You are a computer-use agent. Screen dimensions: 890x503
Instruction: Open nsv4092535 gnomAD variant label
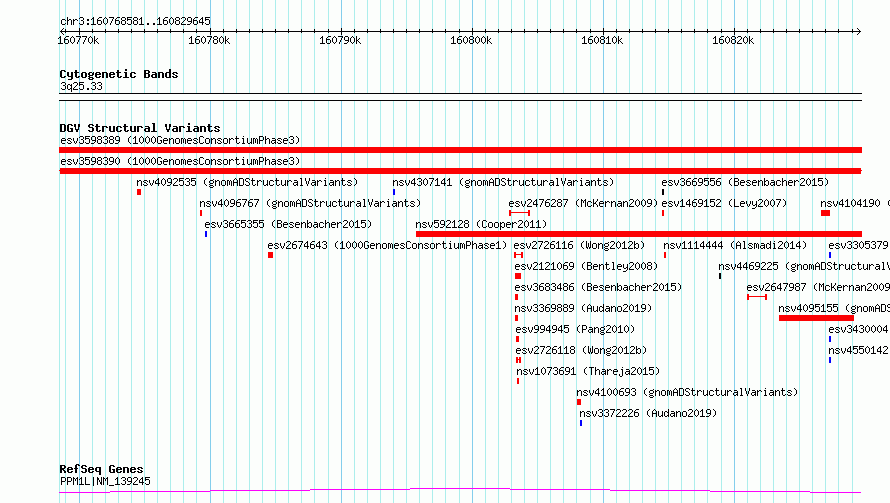pyautogui.click(x=247, y=182)
